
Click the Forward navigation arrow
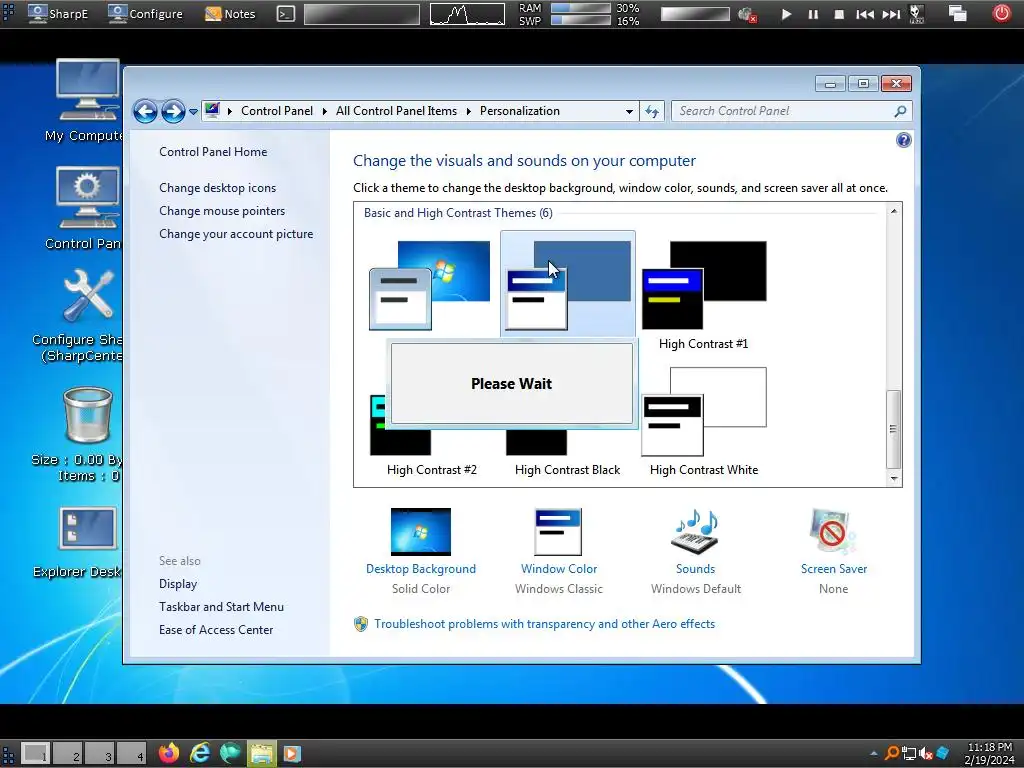pos(173,112)
